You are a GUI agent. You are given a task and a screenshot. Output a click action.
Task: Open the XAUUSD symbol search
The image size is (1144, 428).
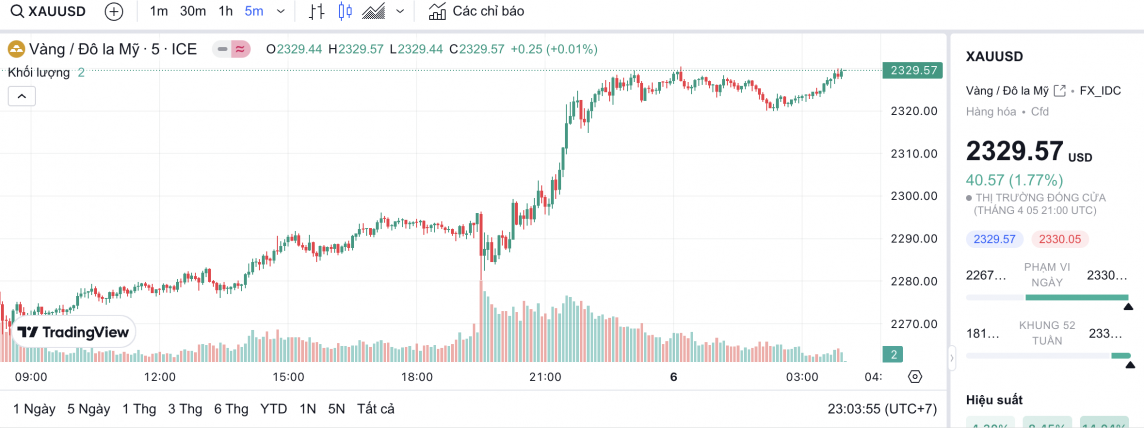point(50,12)
